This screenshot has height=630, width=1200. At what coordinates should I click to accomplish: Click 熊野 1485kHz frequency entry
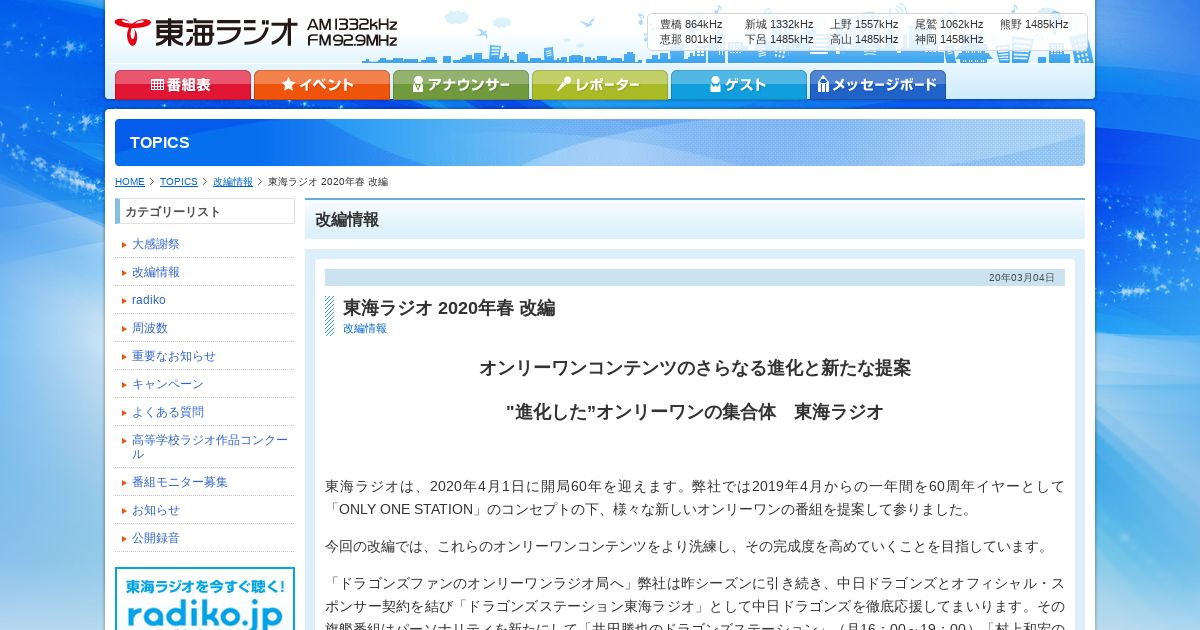(x=1034, y=24)
